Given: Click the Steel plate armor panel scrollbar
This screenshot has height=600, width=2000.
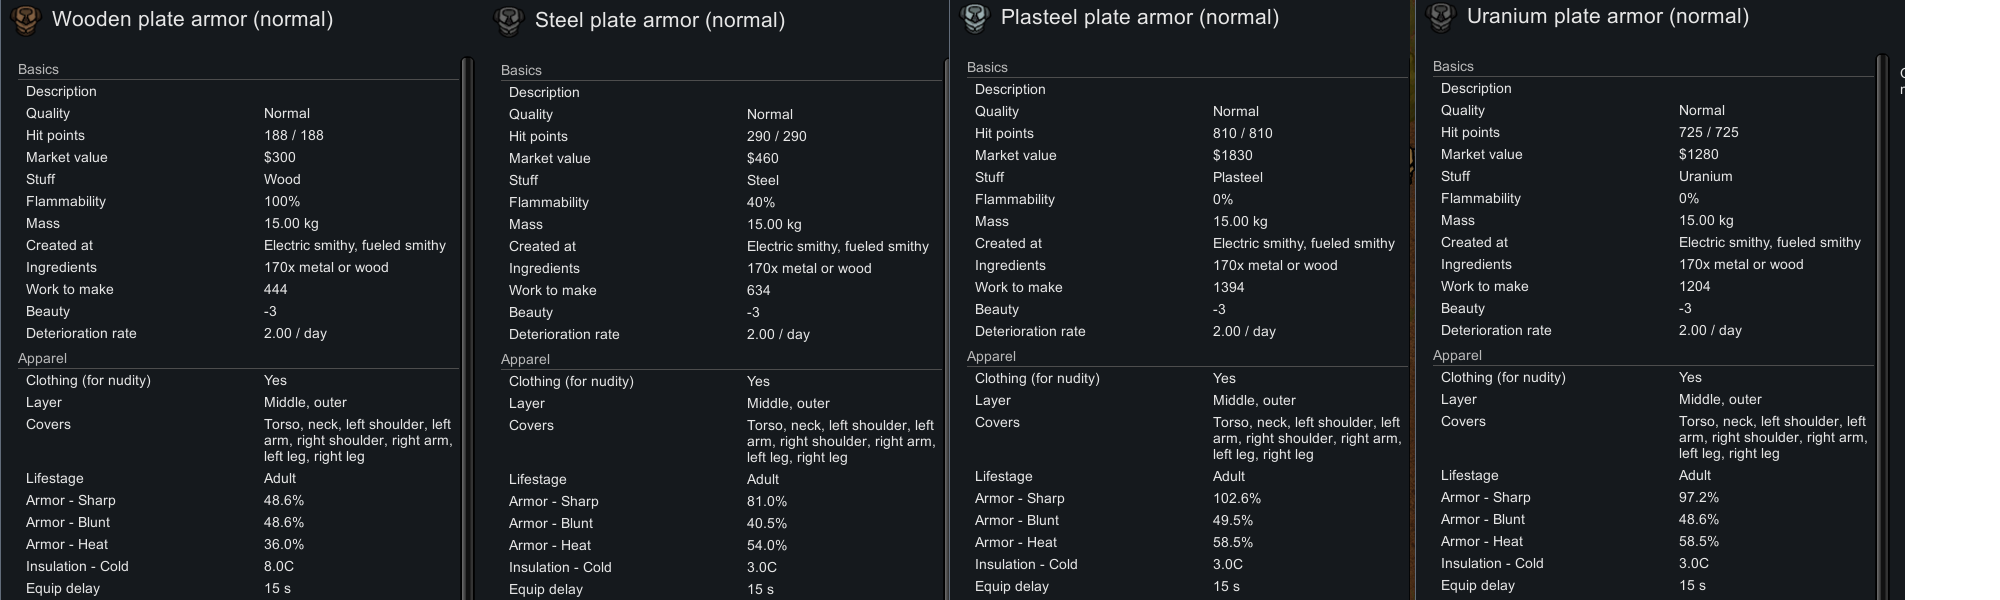Looking at the screenshot, I should (946, 300).
